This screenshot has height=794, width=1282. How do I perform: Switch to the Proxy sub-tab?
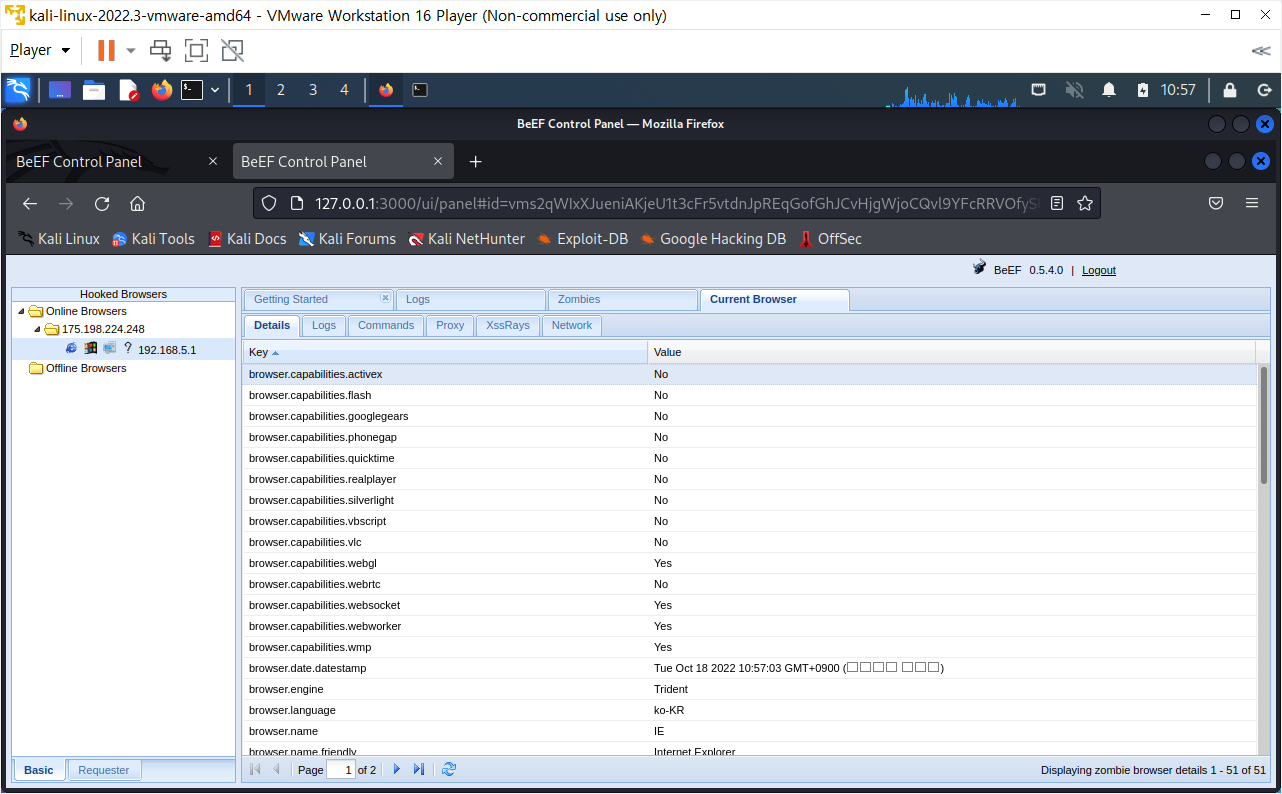(450, 325)
